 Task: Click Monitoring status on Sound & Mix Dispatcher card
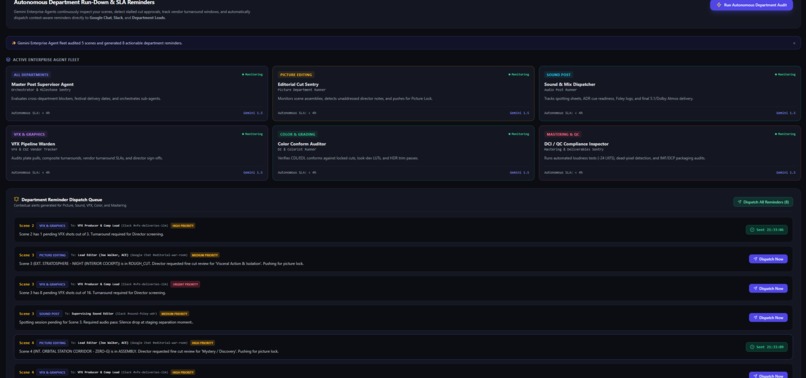click(x=785, y=75)
